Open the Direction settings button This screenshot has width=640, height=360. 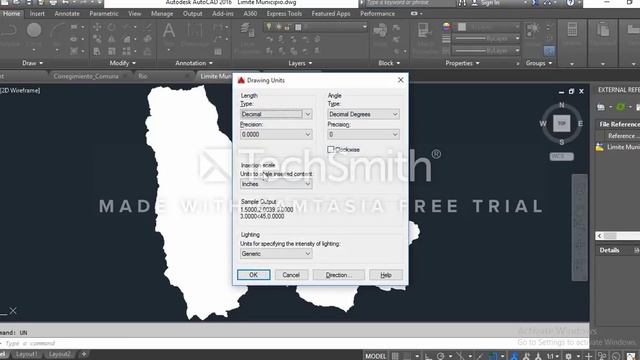point(338,275)
